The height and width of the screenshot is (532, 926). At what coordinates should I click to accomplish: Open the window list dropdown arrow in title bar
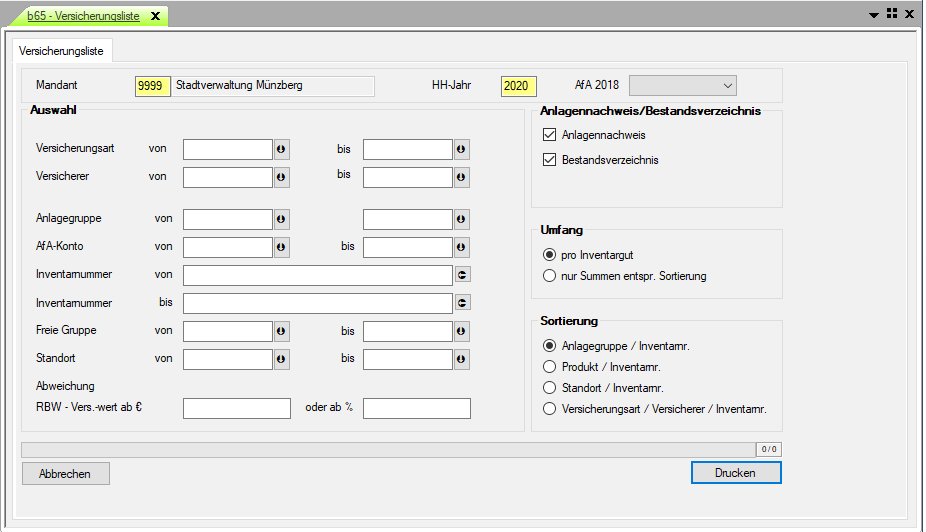click(x=874, y=15)
